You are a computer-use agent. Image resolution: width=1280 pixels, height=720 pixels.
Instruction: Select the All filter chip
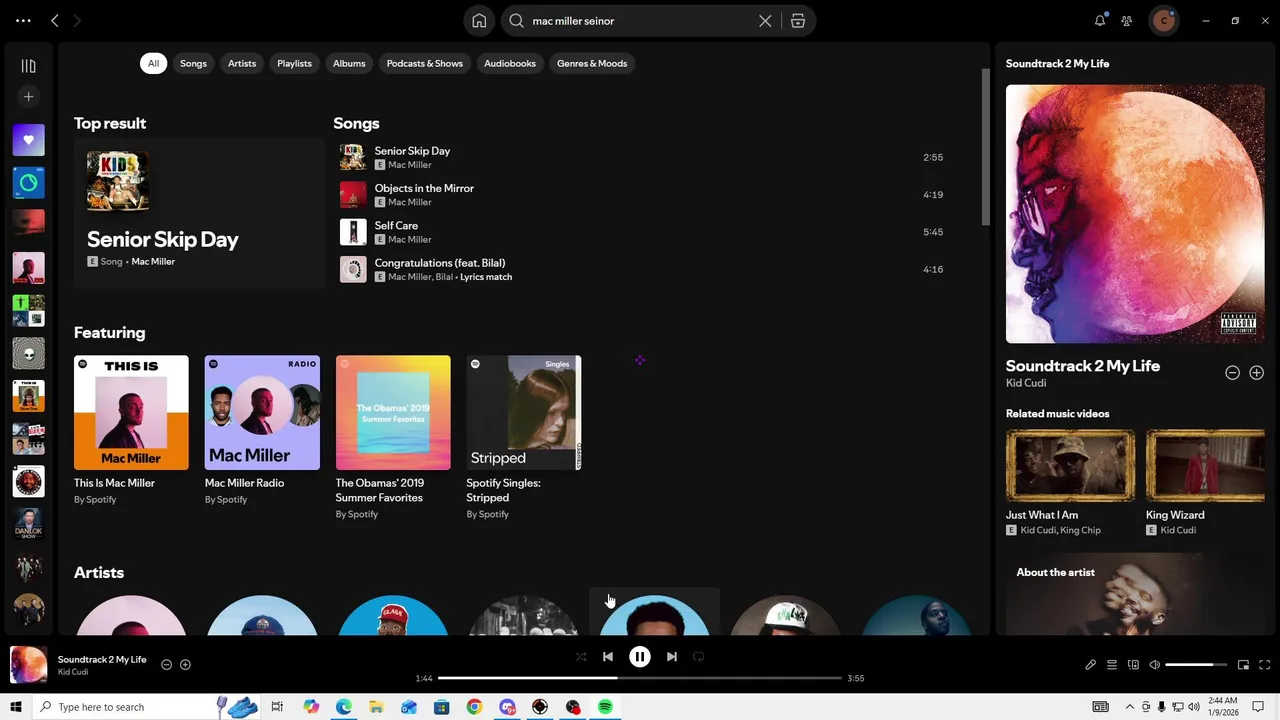[153, 63]
